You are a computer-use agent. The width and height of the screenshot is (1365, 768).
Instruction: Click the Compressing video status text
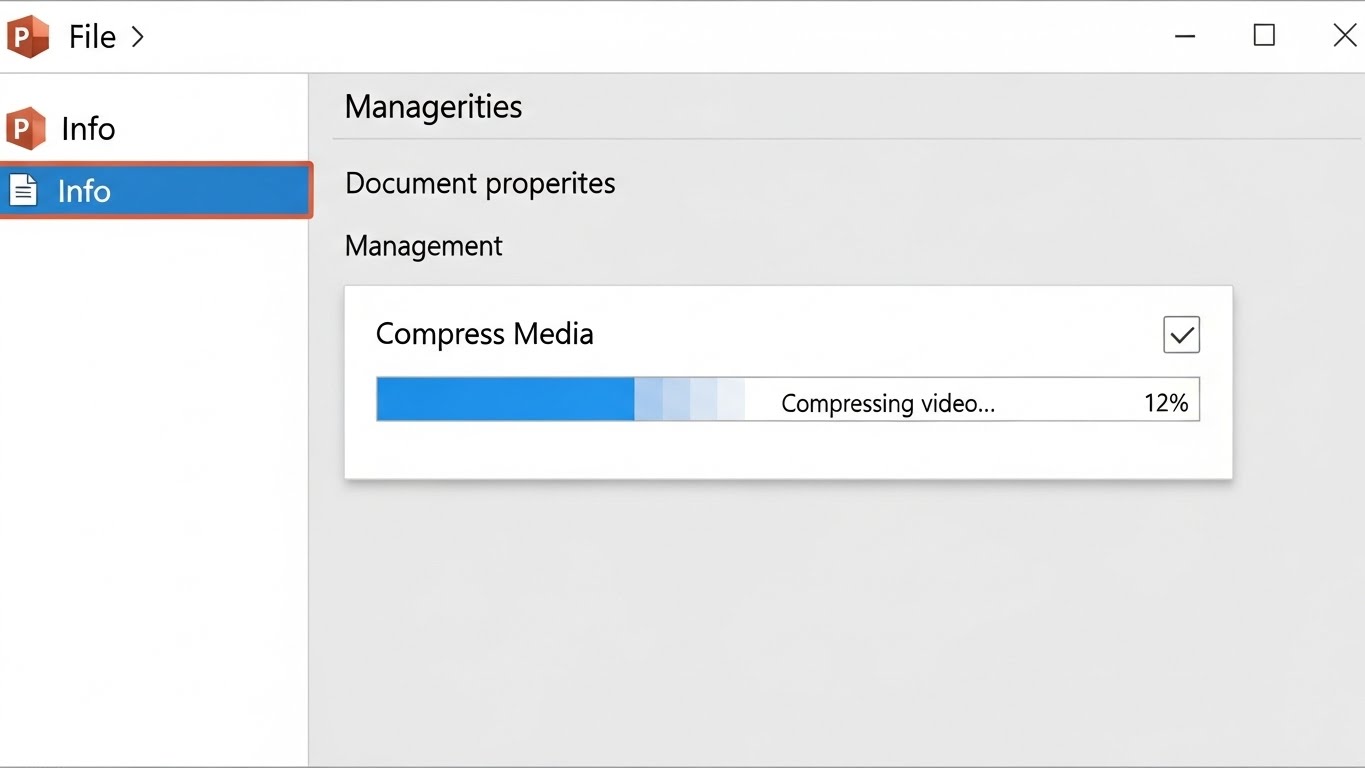888,403
